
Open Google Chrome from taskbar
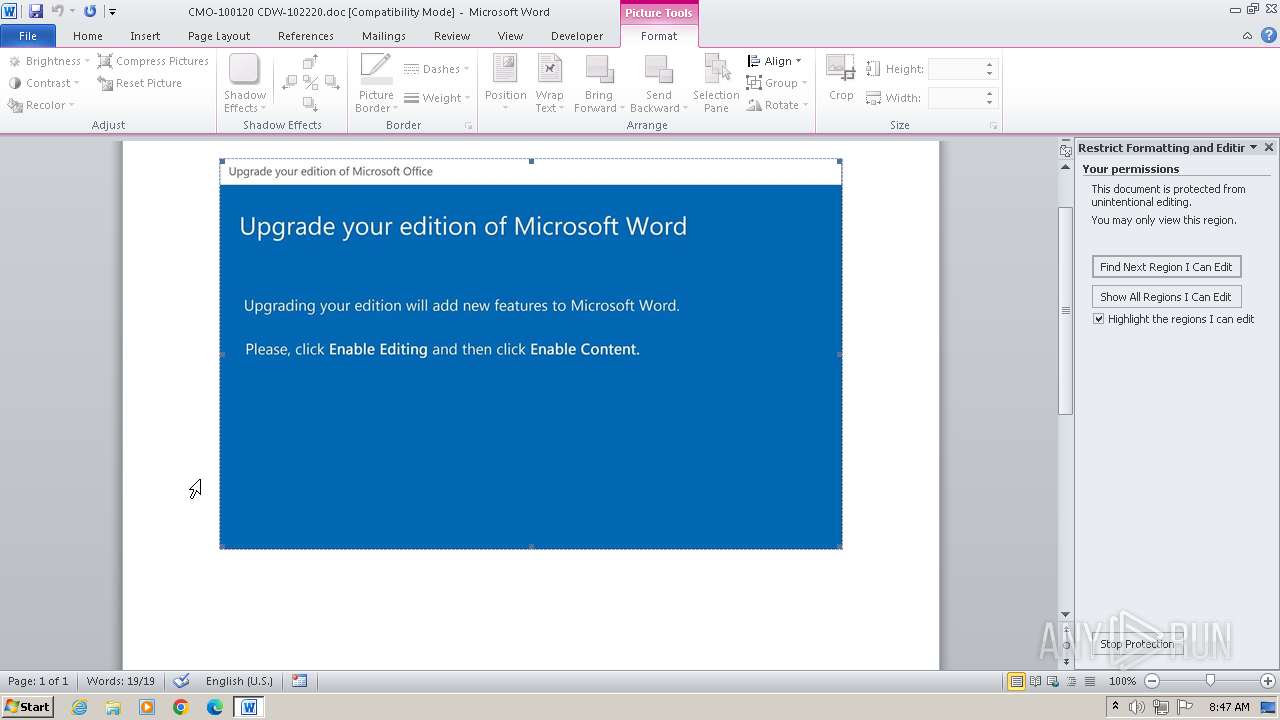click(x=181, y=707)
